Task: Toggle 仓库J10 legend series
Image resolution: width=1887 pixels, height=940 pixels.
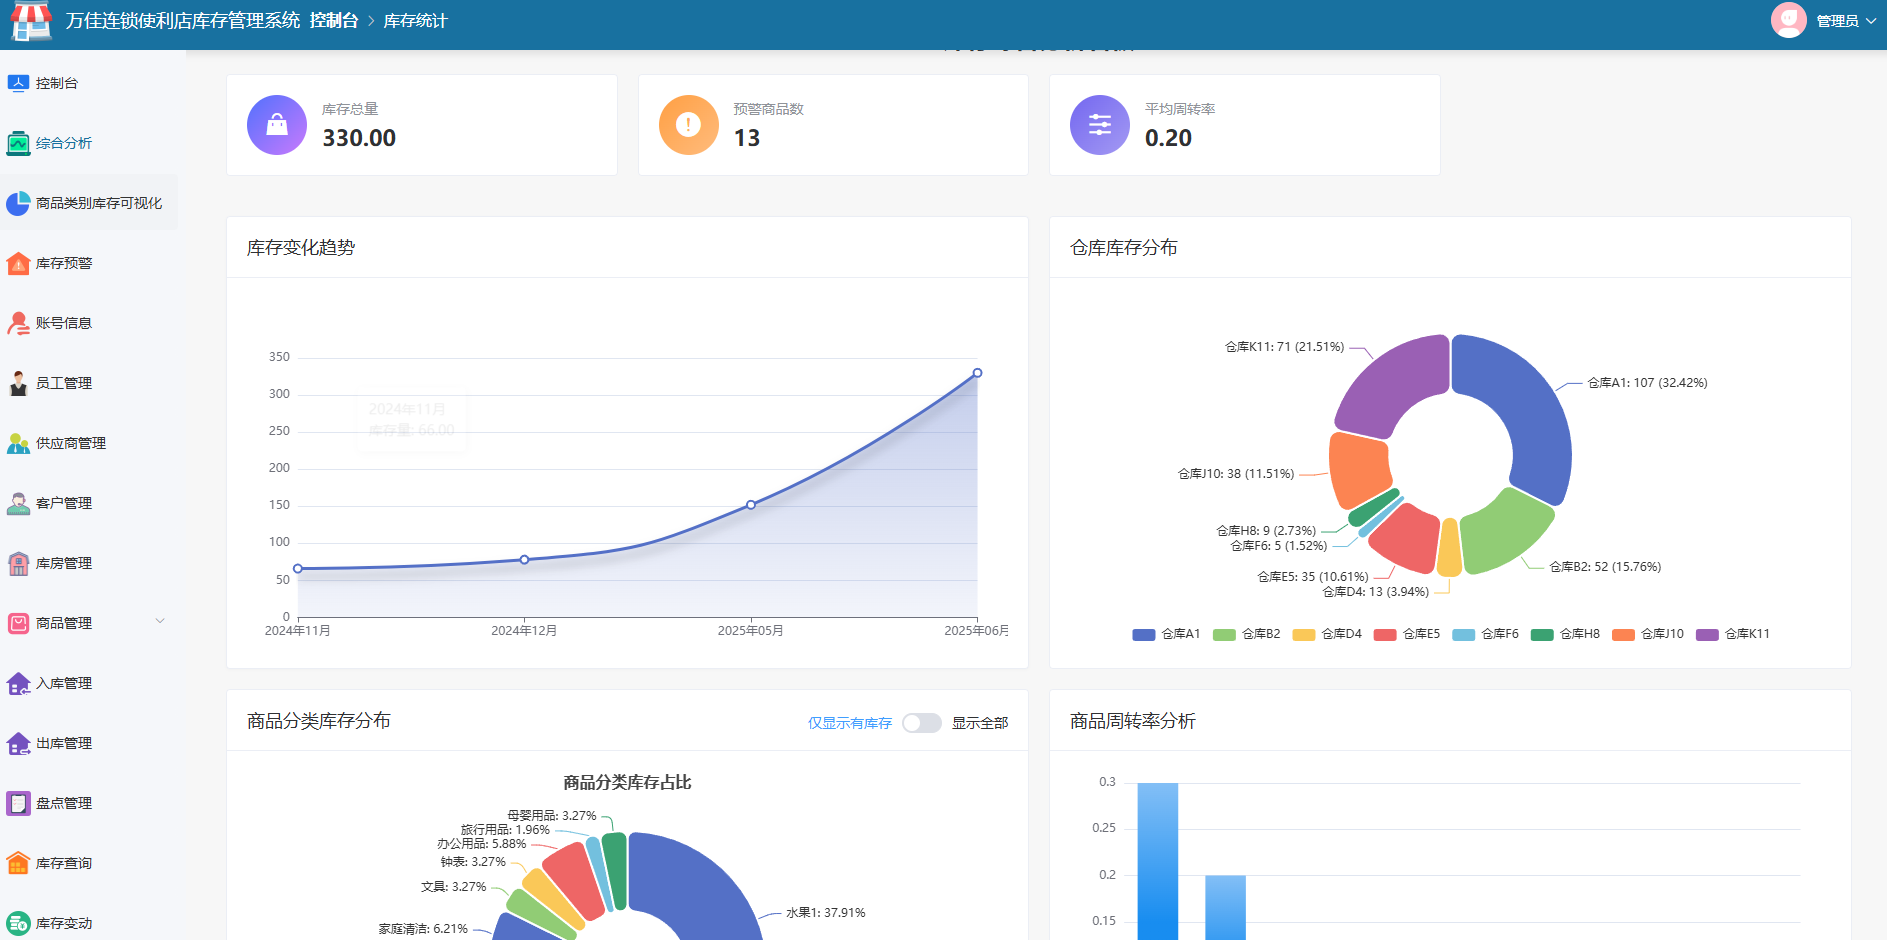Action: point(1648,634)
